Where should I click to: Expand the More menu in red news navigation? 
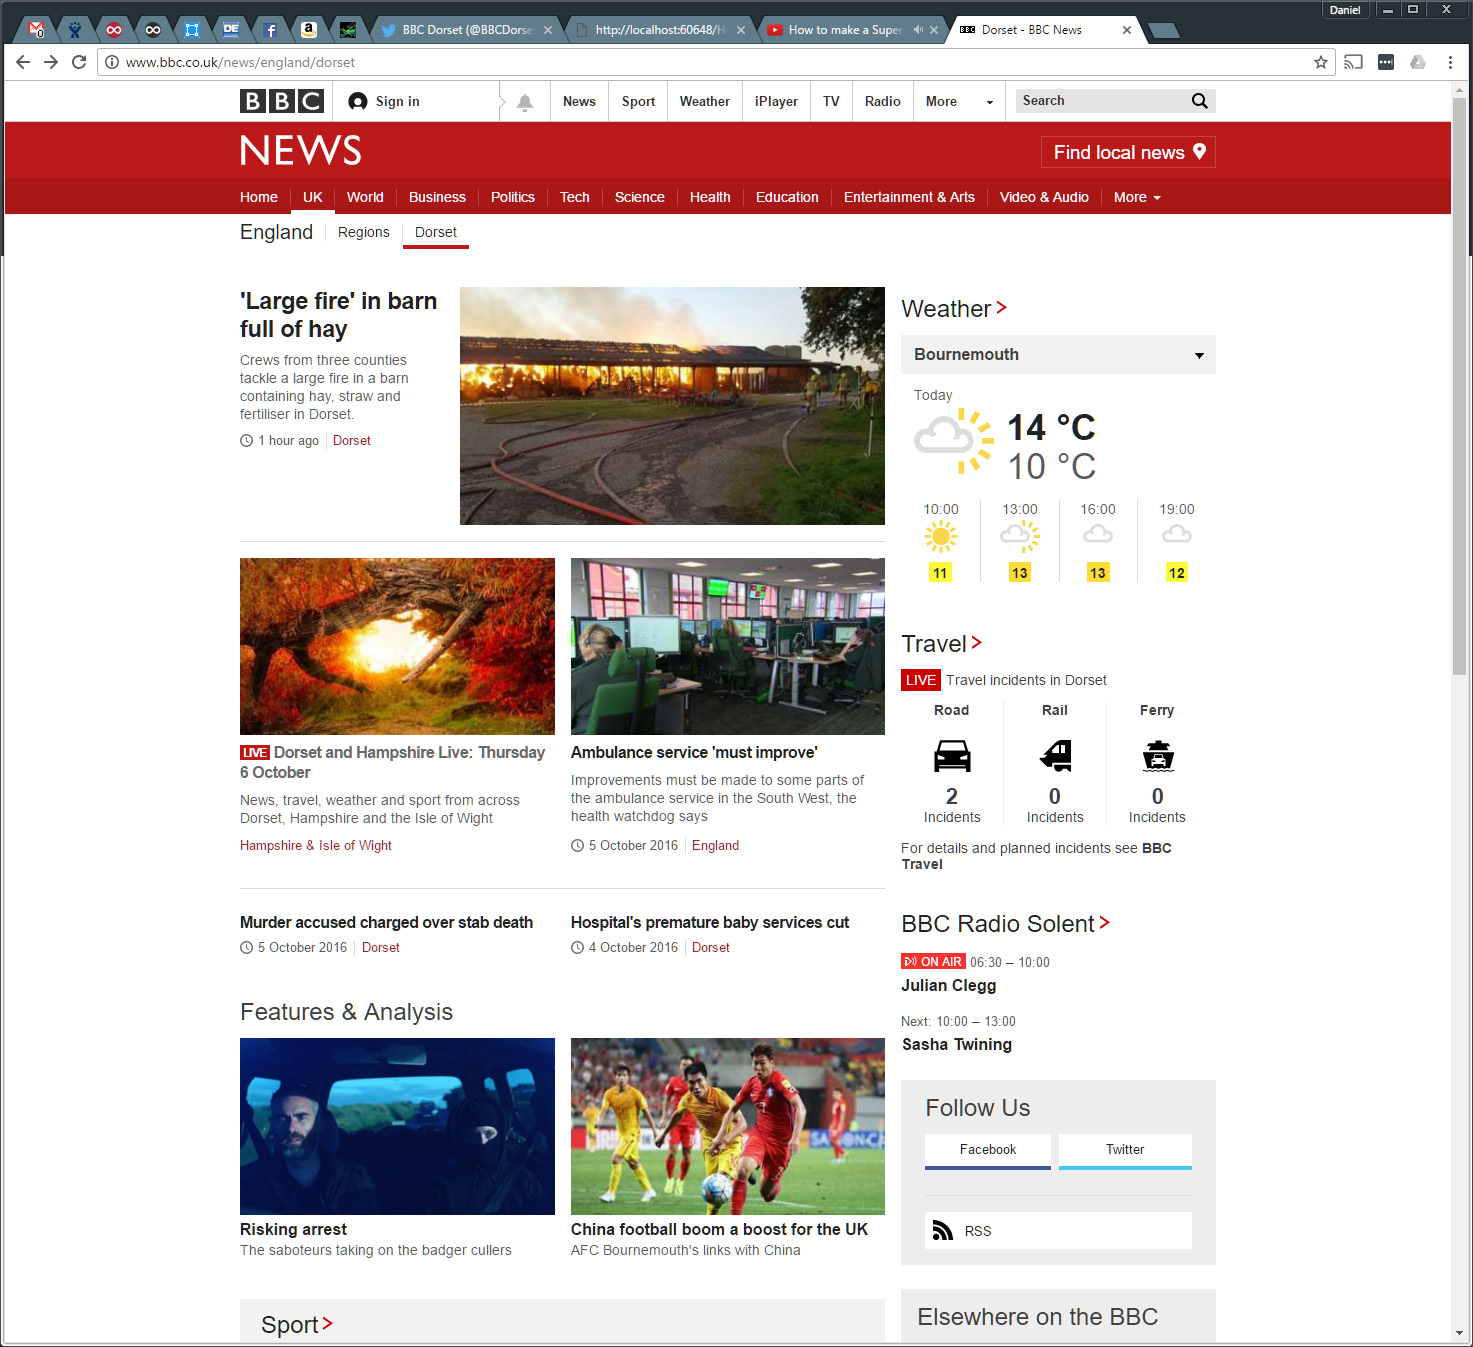click(1137, 197)
